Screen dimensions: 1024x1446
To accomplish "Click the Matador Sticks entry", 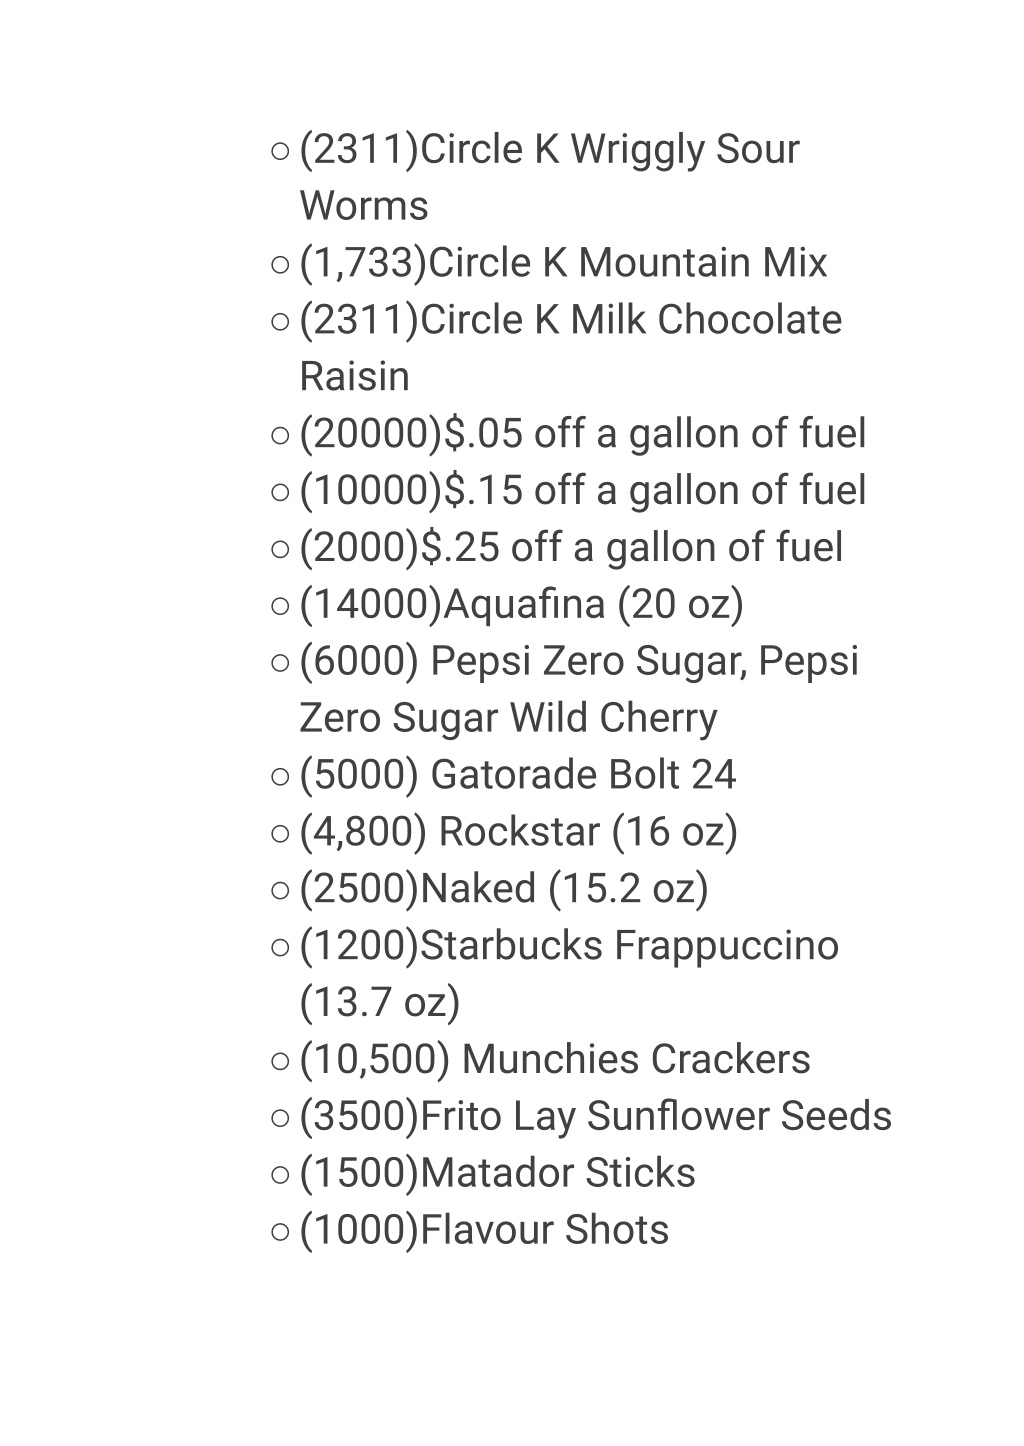I will [x=497, y=1174].
